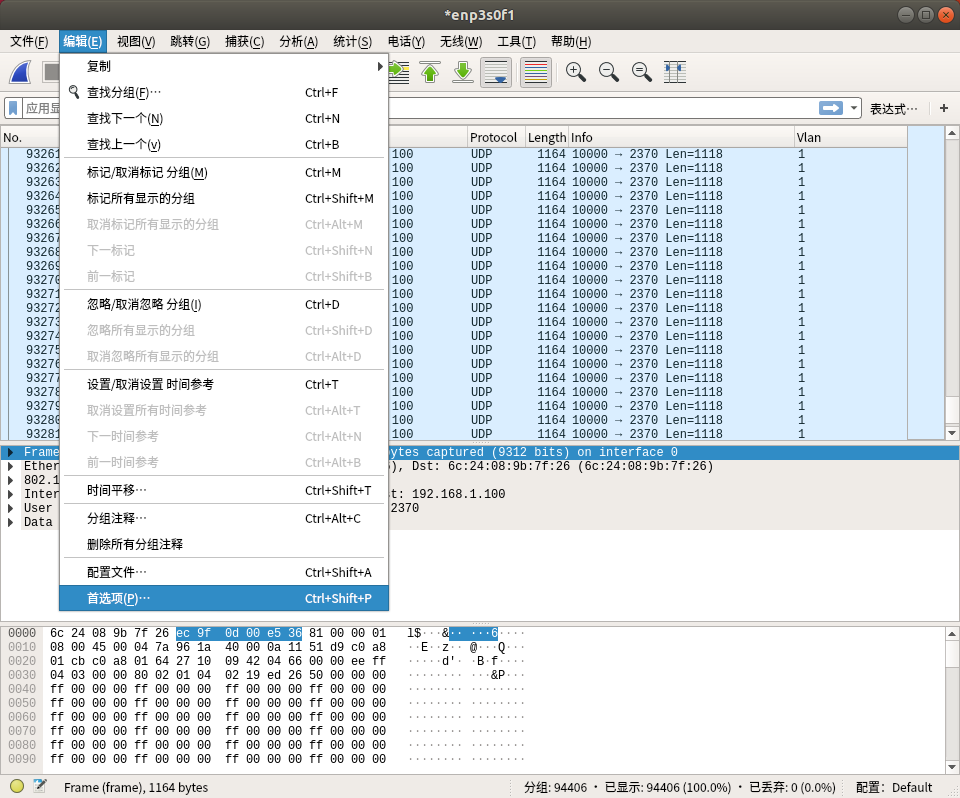Choose 忽略/取消忽略 分组(I)

coord(223,304)
